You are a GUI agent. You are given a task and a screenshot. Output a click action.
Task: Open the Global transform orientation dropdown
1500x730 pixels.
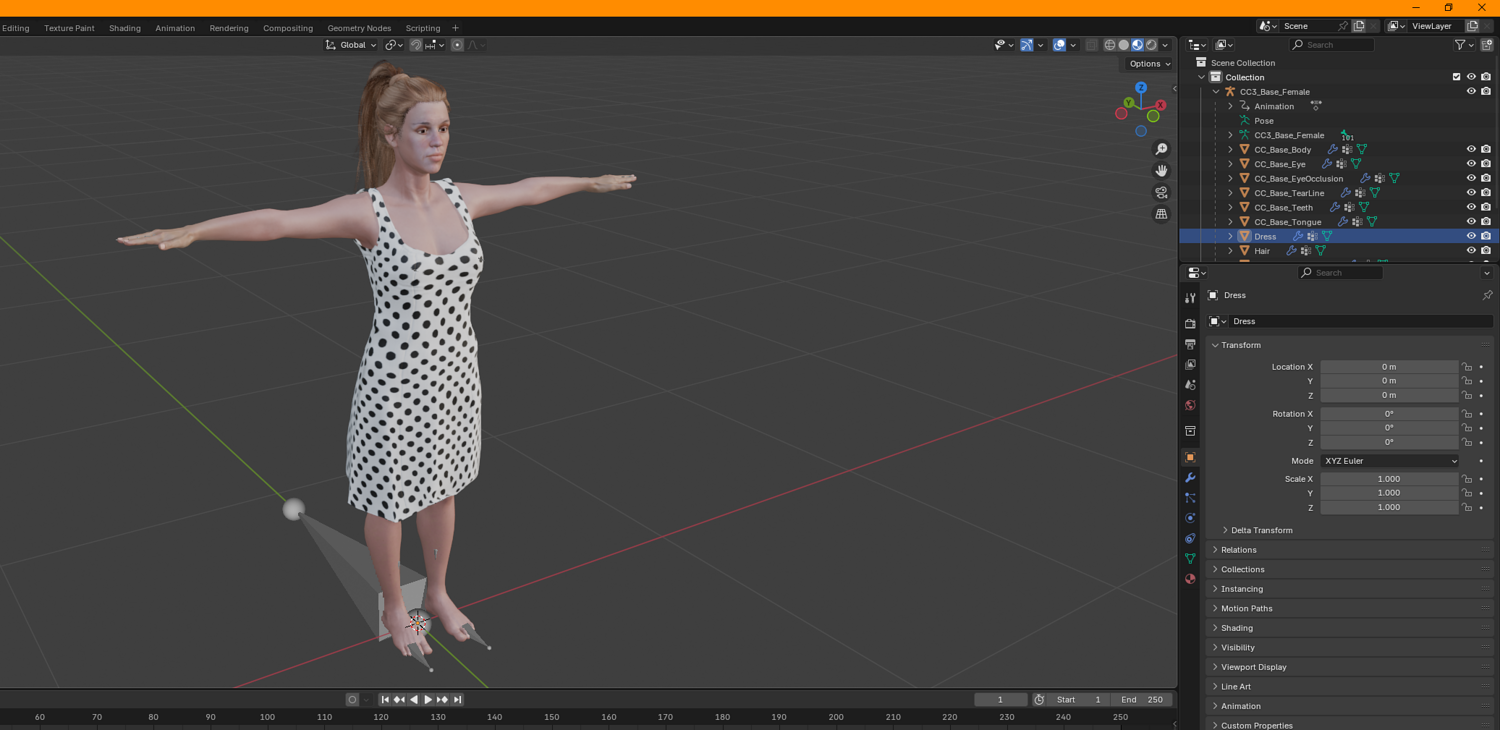352,45
